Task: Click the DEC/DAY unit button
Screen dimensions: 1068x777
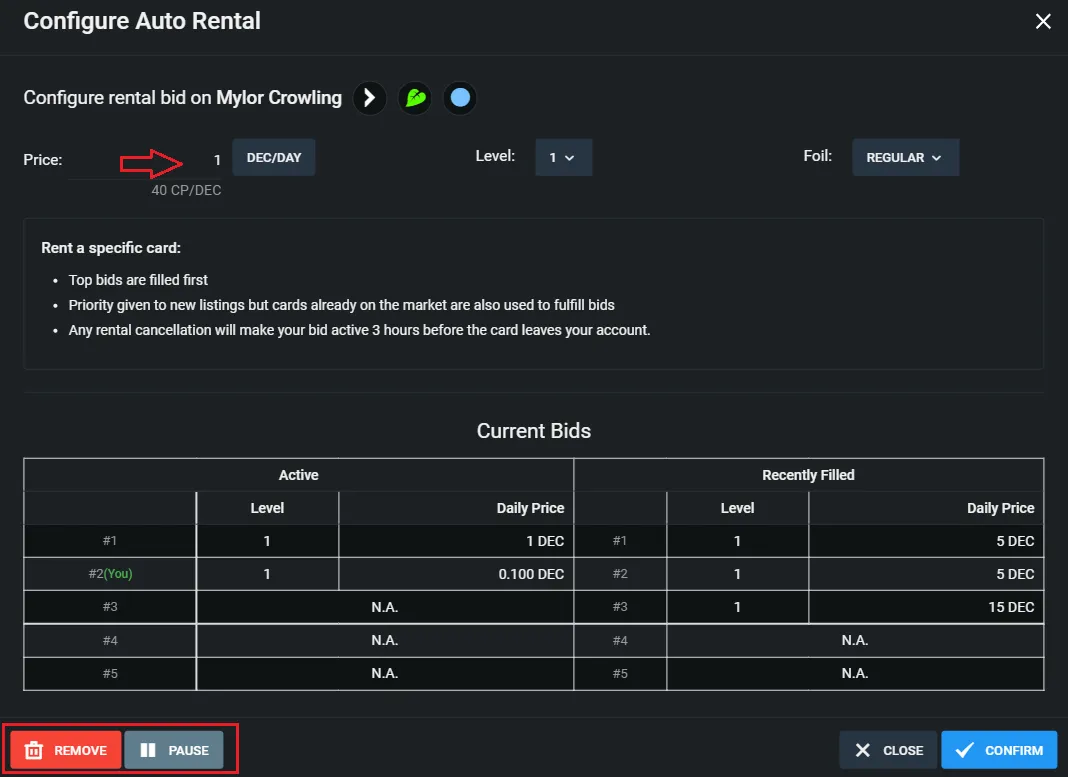Action: pyautogui.click(x=274, y=157)
